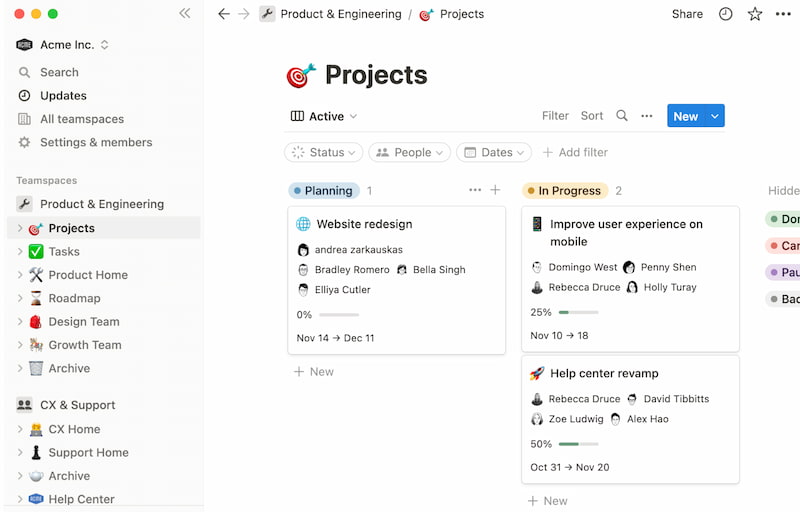Click the In Progress status tag
Image resolution: width=800 pixels, height=512 pixels.
(x=565, y=191)
